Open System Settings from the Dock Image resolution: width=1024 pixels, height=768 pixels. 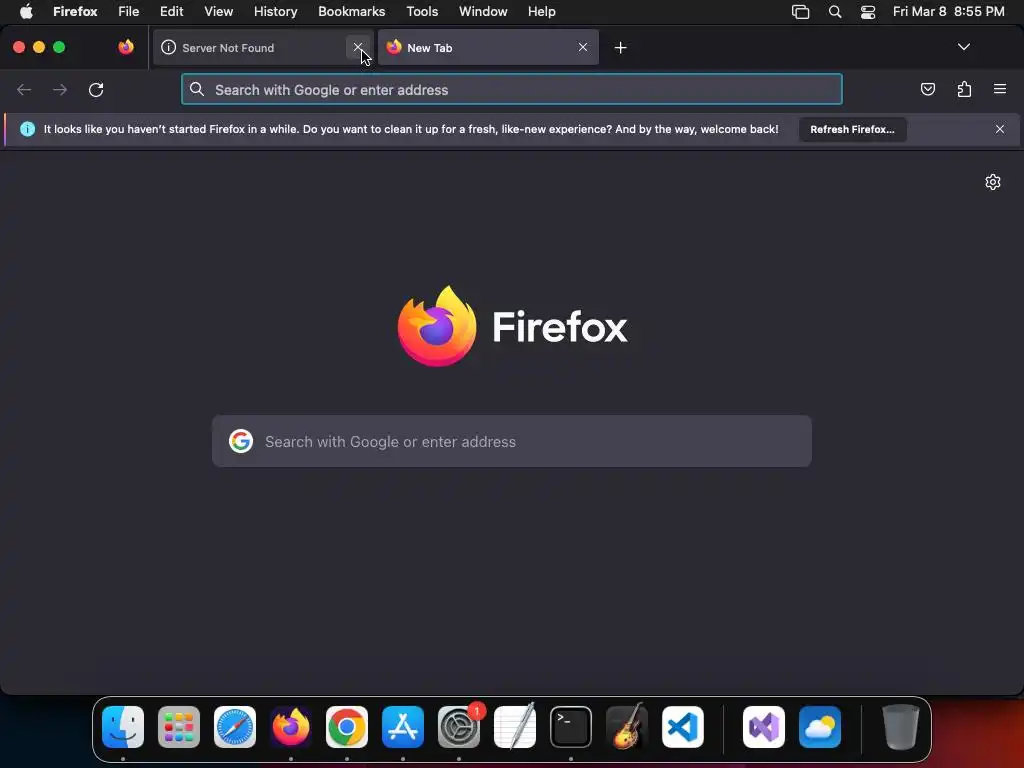click(459, 727)
